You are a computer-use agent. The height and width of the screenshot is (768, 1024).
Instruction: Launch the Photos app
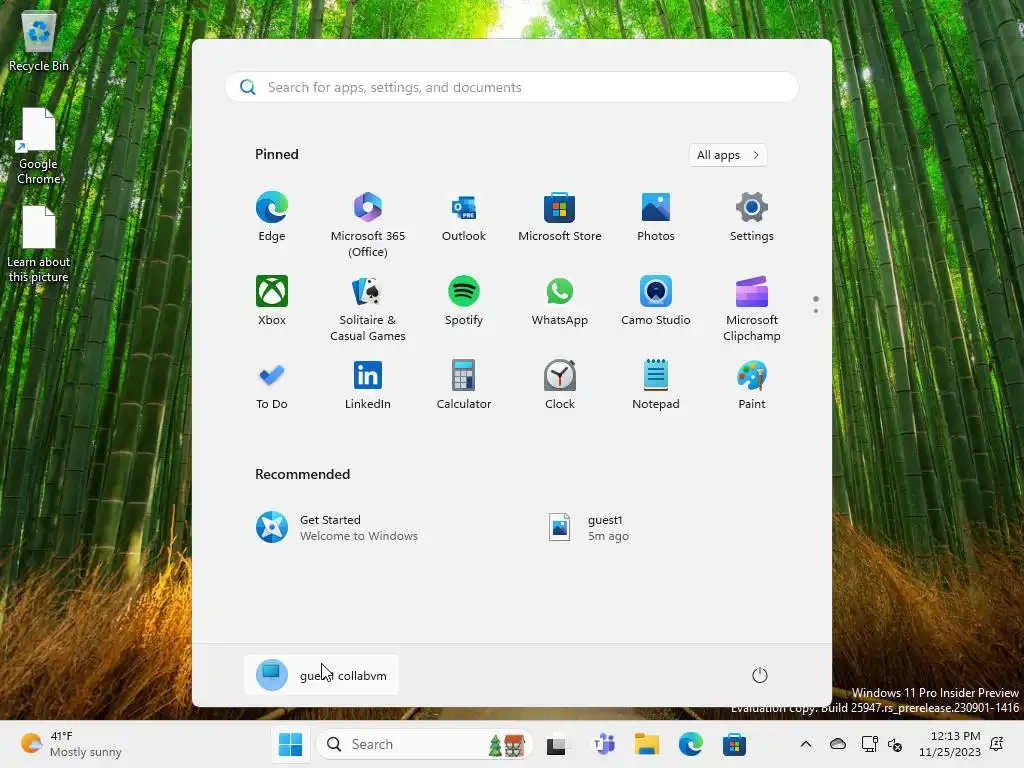[x=656, y=218]
